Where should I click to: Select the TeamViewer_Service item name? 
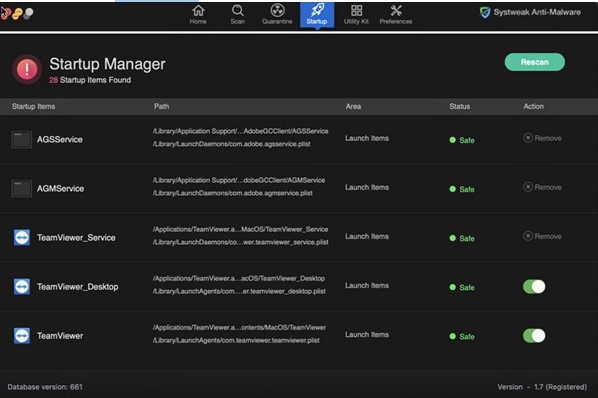click(x=76, y=238)
